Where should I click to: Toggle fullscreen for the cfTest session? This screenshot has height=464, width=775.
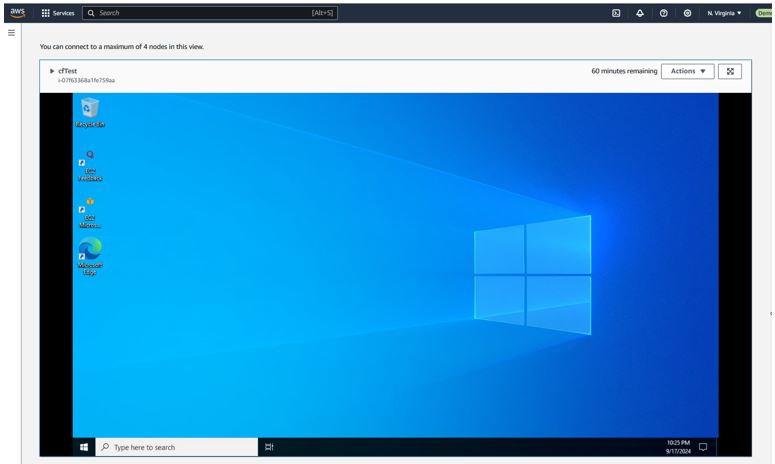(x=730, y=71)
